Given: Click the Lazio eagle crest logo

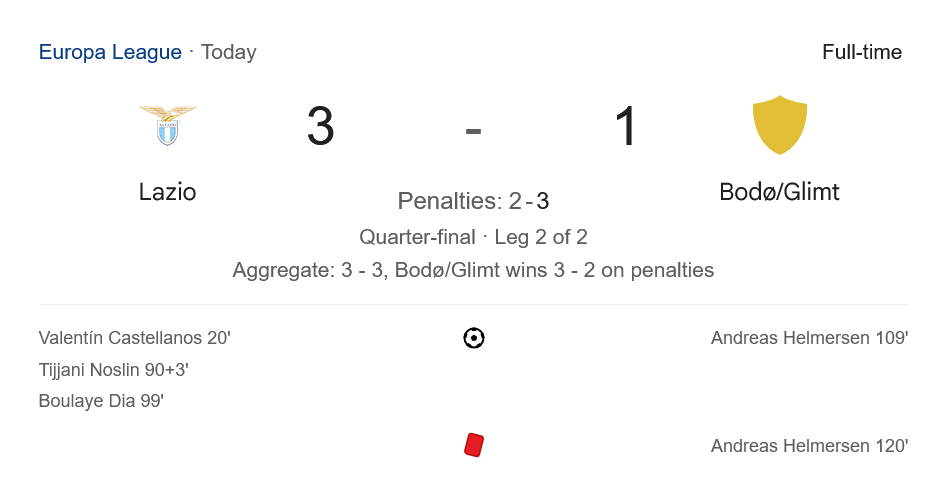Looking at the screenshot, I should (168, 125).
